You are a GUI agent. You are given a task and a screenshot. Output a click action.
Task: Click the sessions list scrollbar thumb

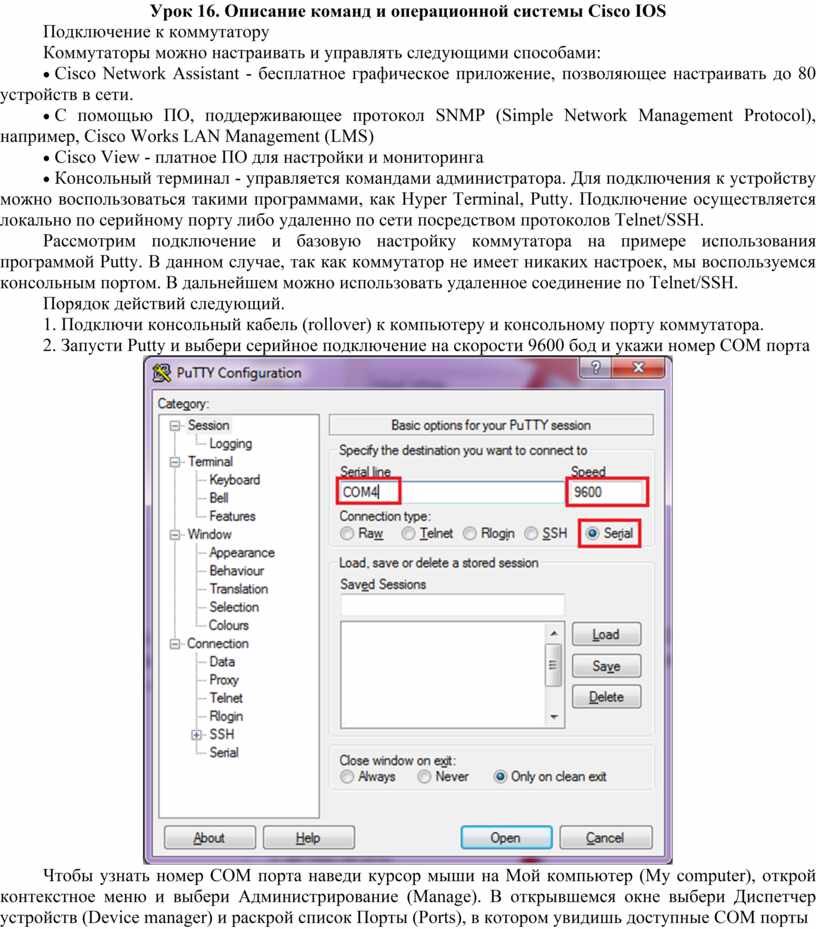pos(553,665)
